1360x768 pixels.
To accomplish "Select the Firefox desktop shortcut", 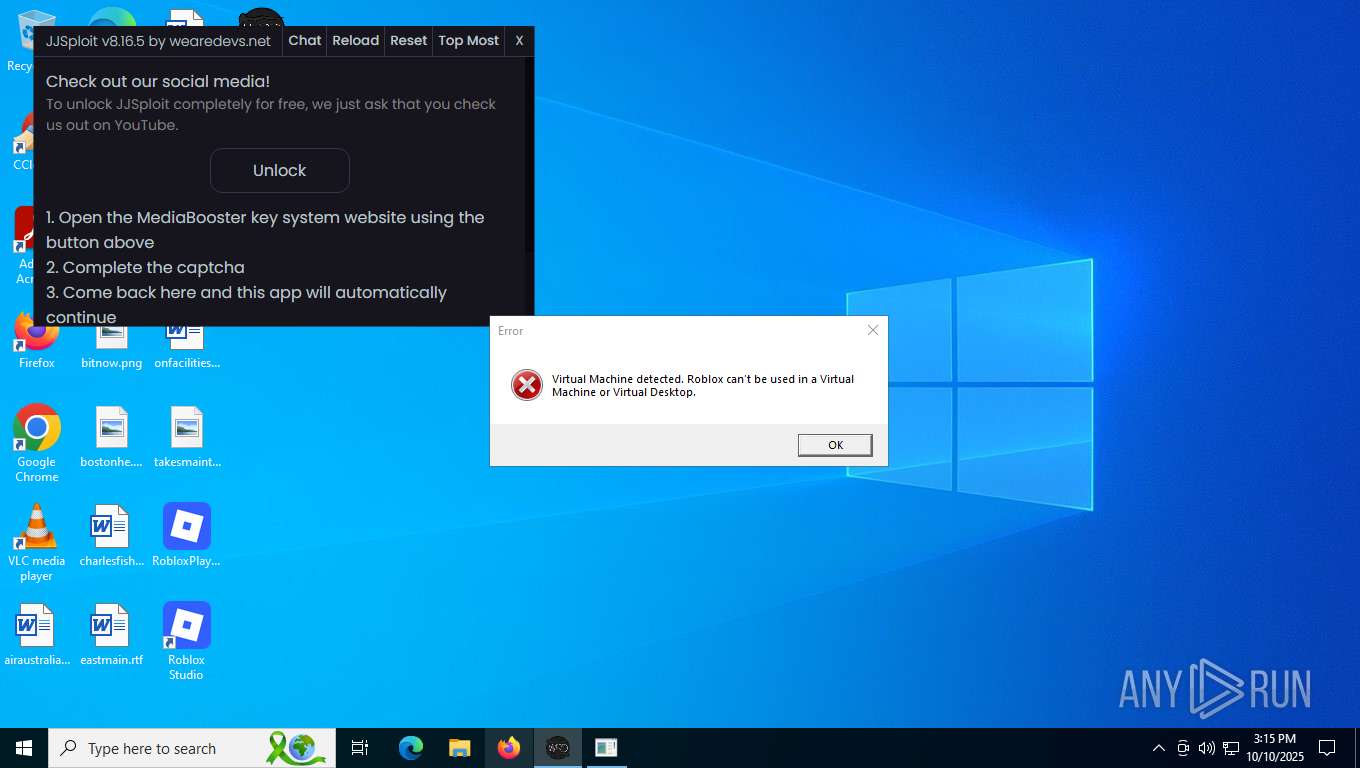I will coord(37,340).
